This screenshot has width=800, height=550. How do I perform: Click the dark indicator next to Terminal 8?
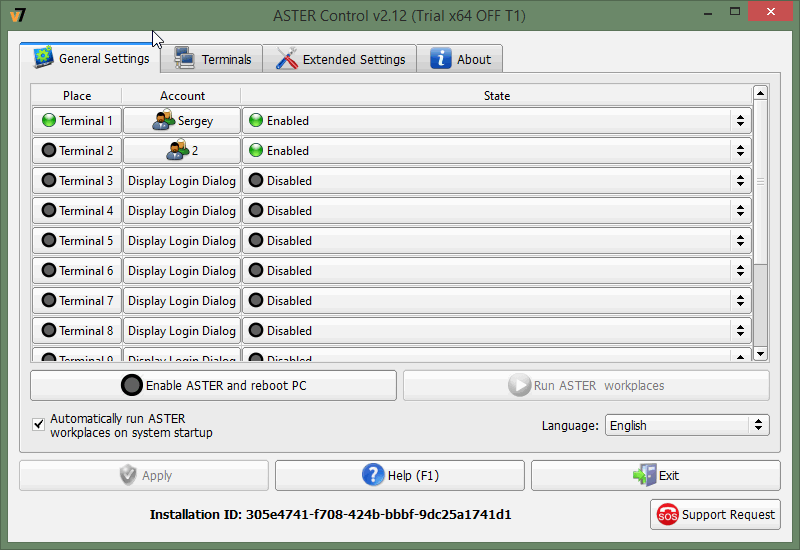pos(48,331)
